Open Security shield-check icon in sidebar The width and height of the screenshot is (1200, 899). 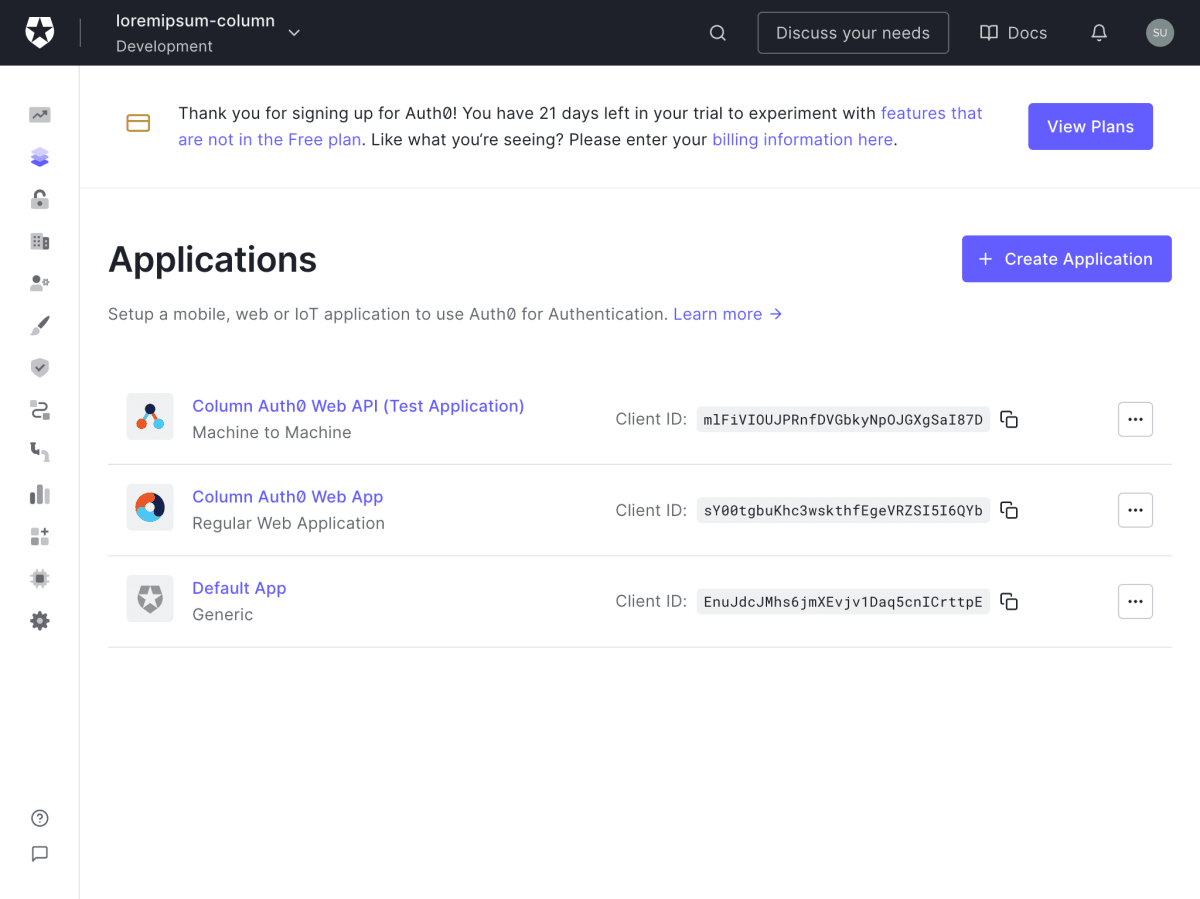[x=40, y=368]
